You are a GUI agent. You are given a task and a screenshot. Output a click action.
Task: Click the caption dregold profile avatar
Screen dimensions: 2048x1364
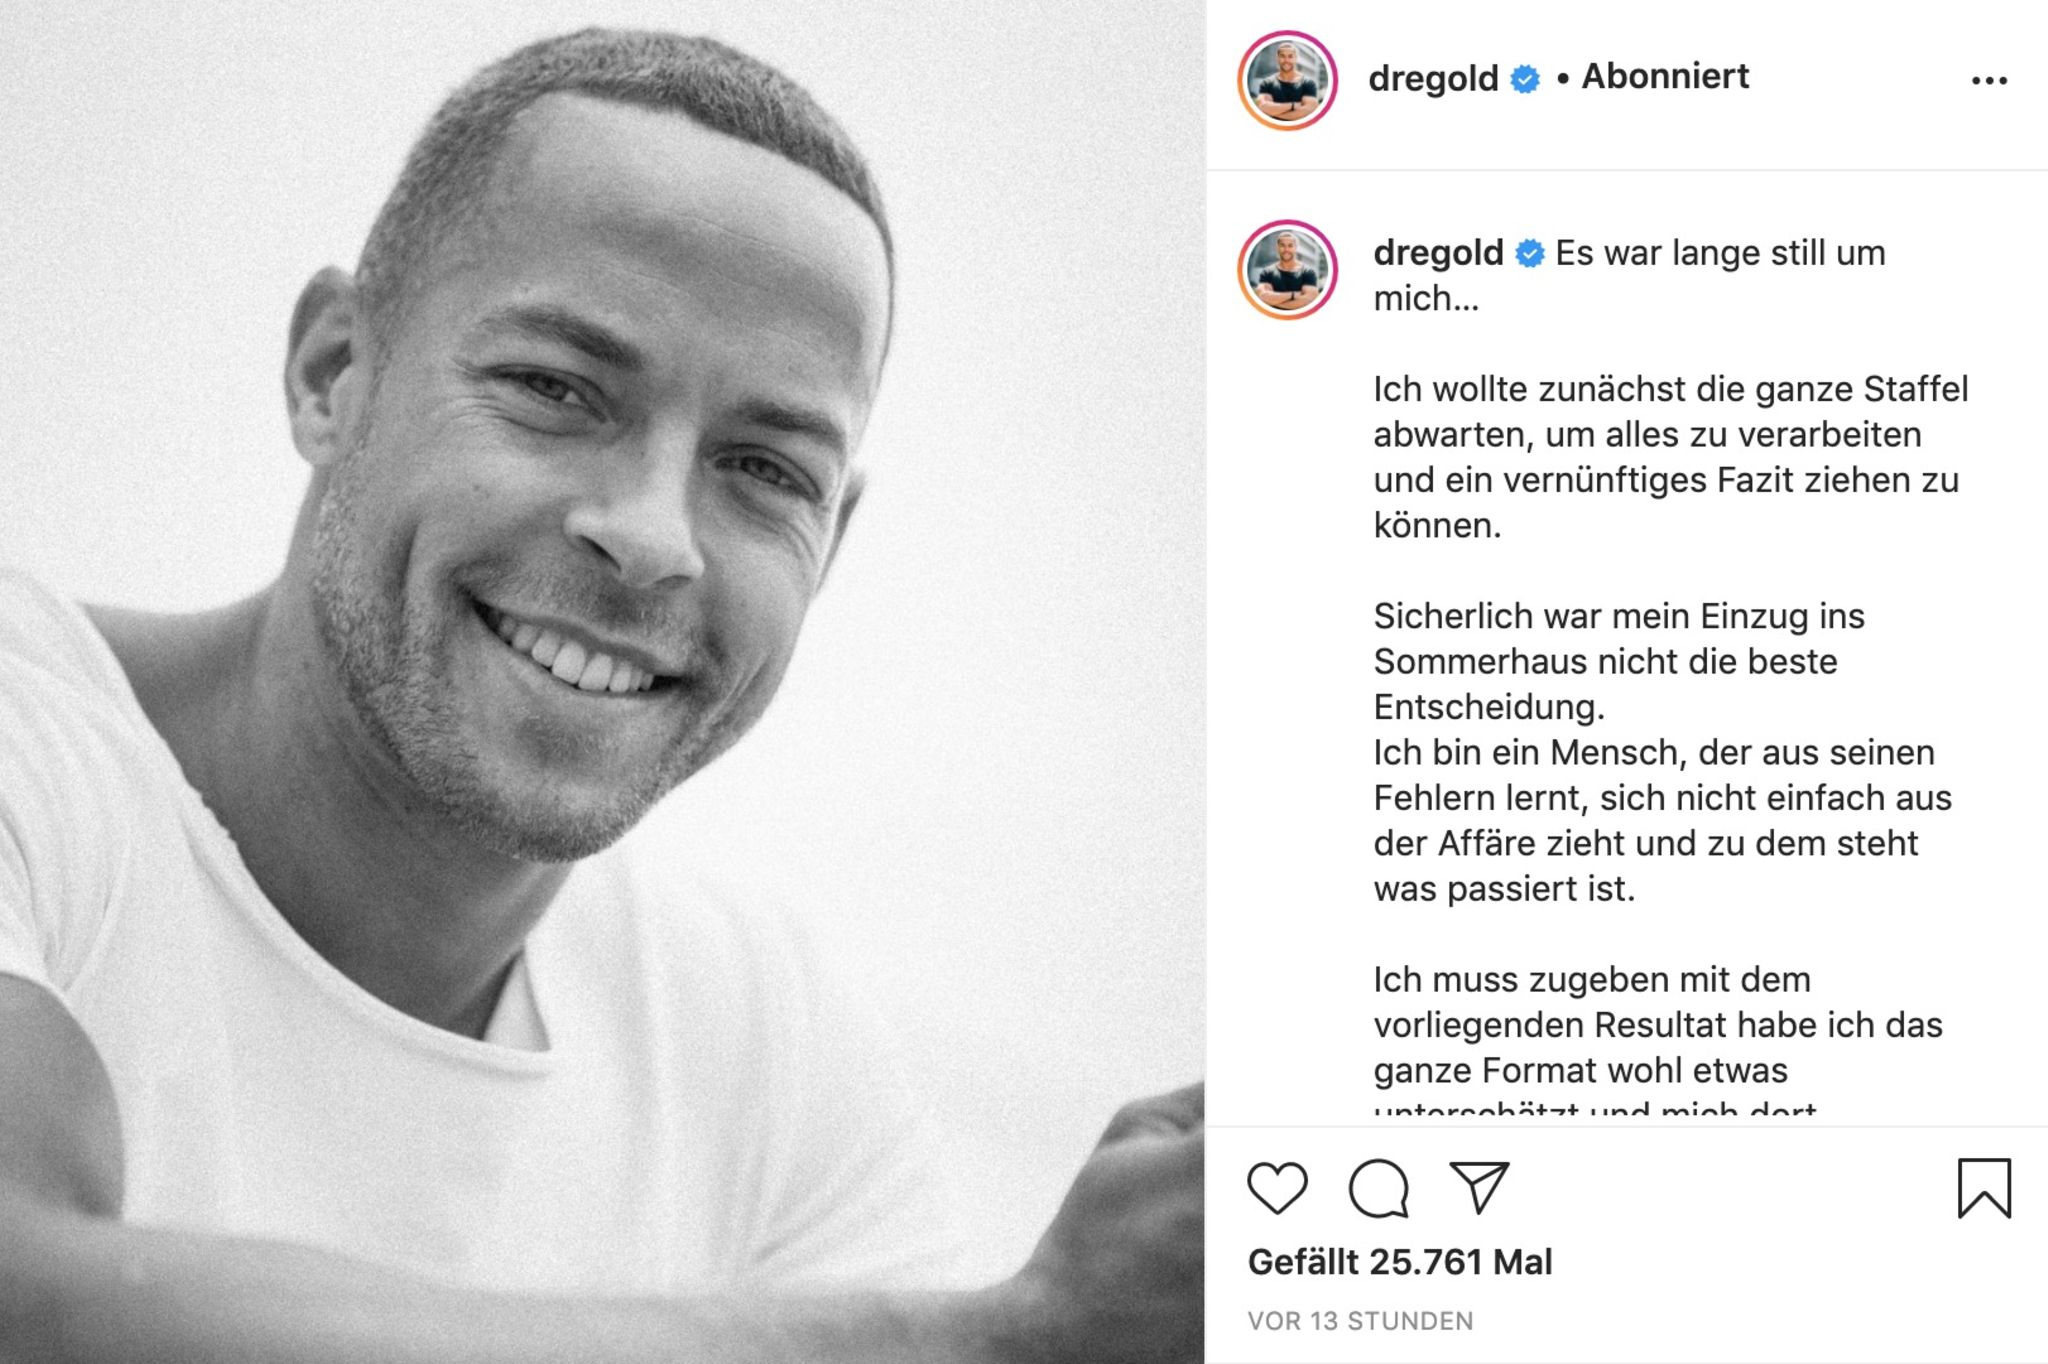pos(1288,270)
